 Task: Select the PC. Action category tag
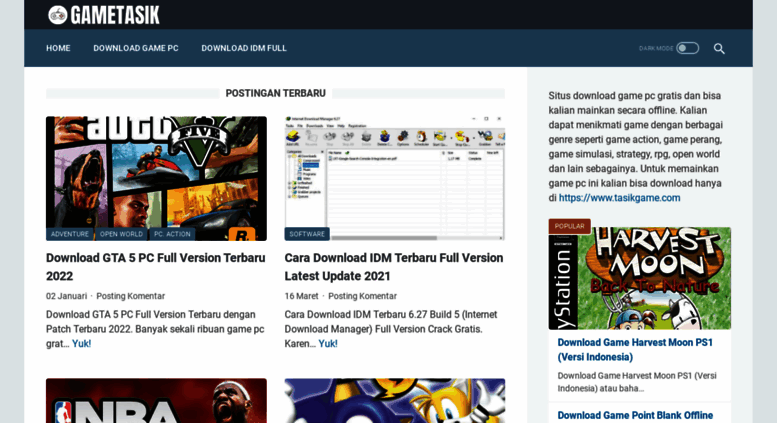(x=171, y=234)
